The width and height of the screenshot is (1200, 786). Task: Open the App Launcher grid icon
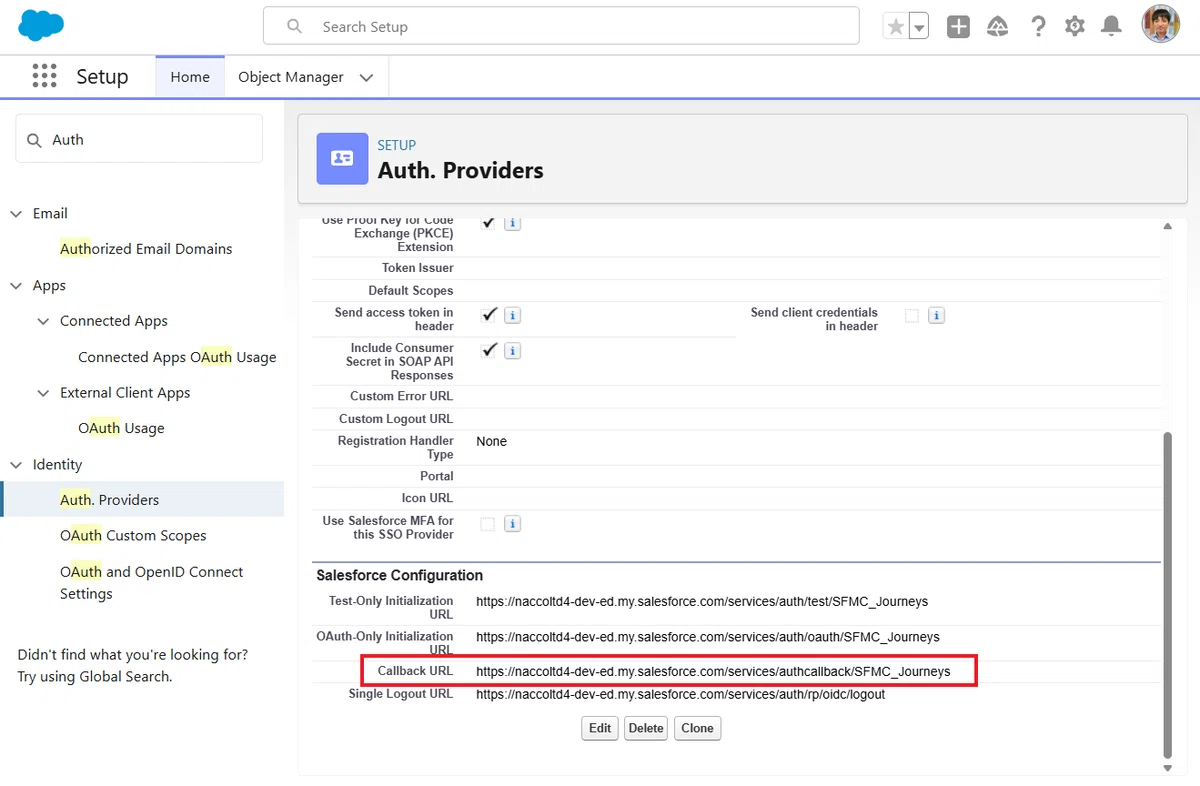point(44,77)
